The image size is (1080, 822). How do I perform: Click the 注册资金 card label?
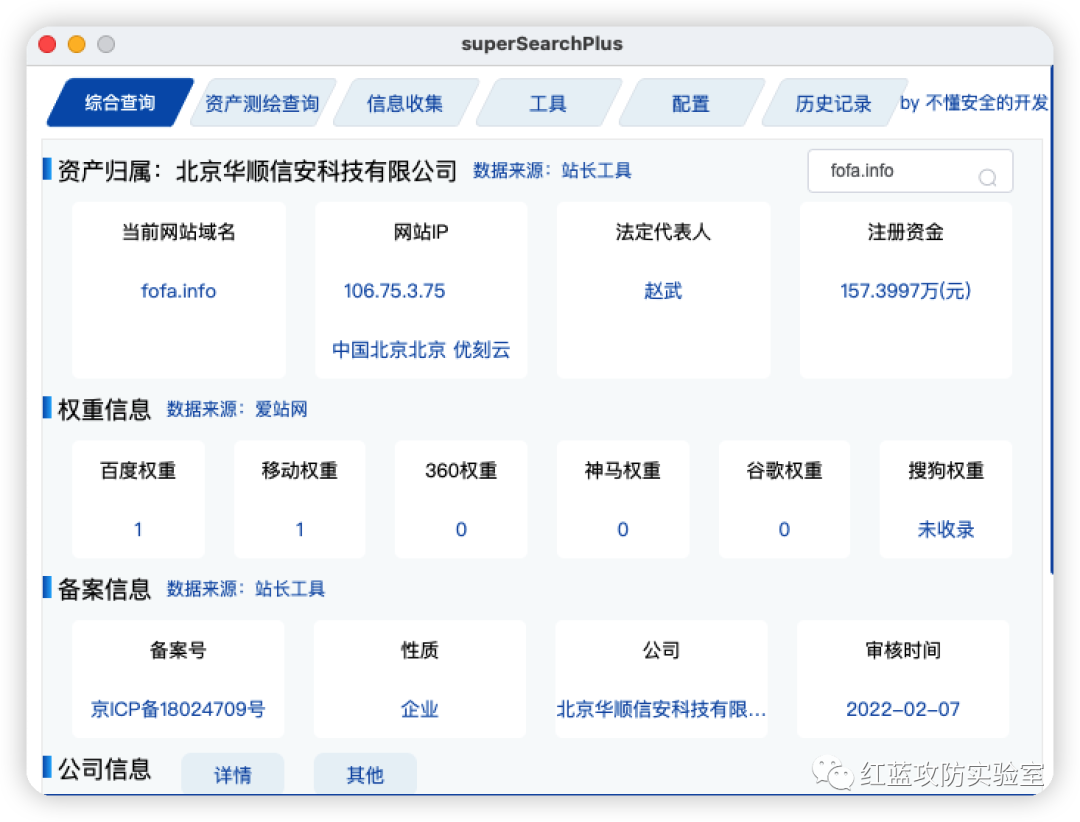coord(906,232)
